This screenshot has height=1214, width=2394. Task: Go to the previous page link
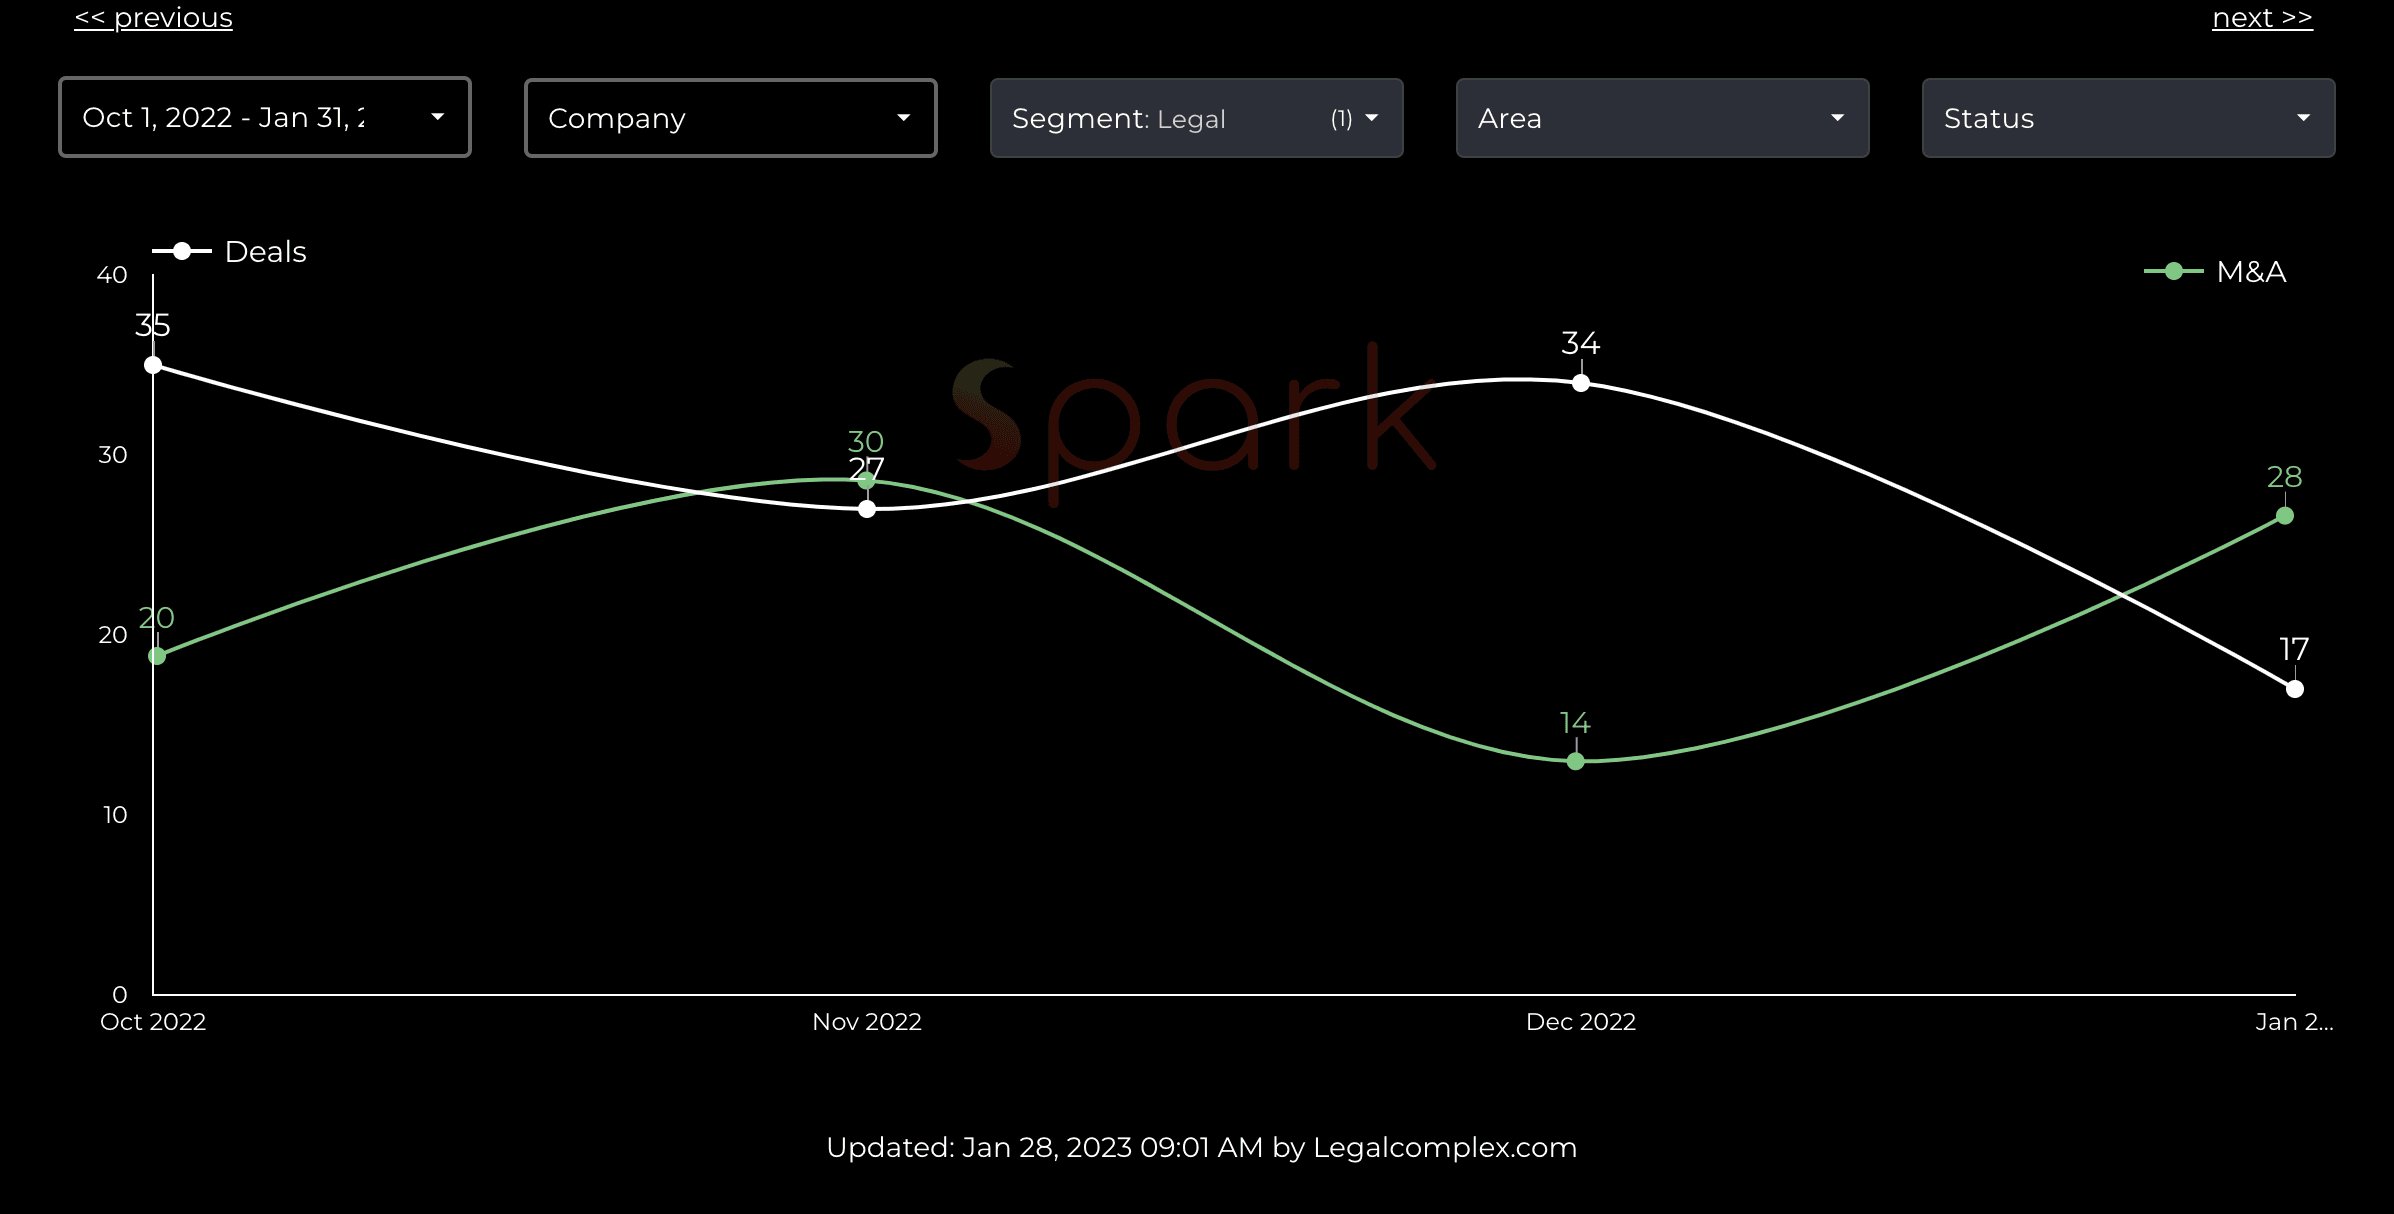[x=153, y=18]
